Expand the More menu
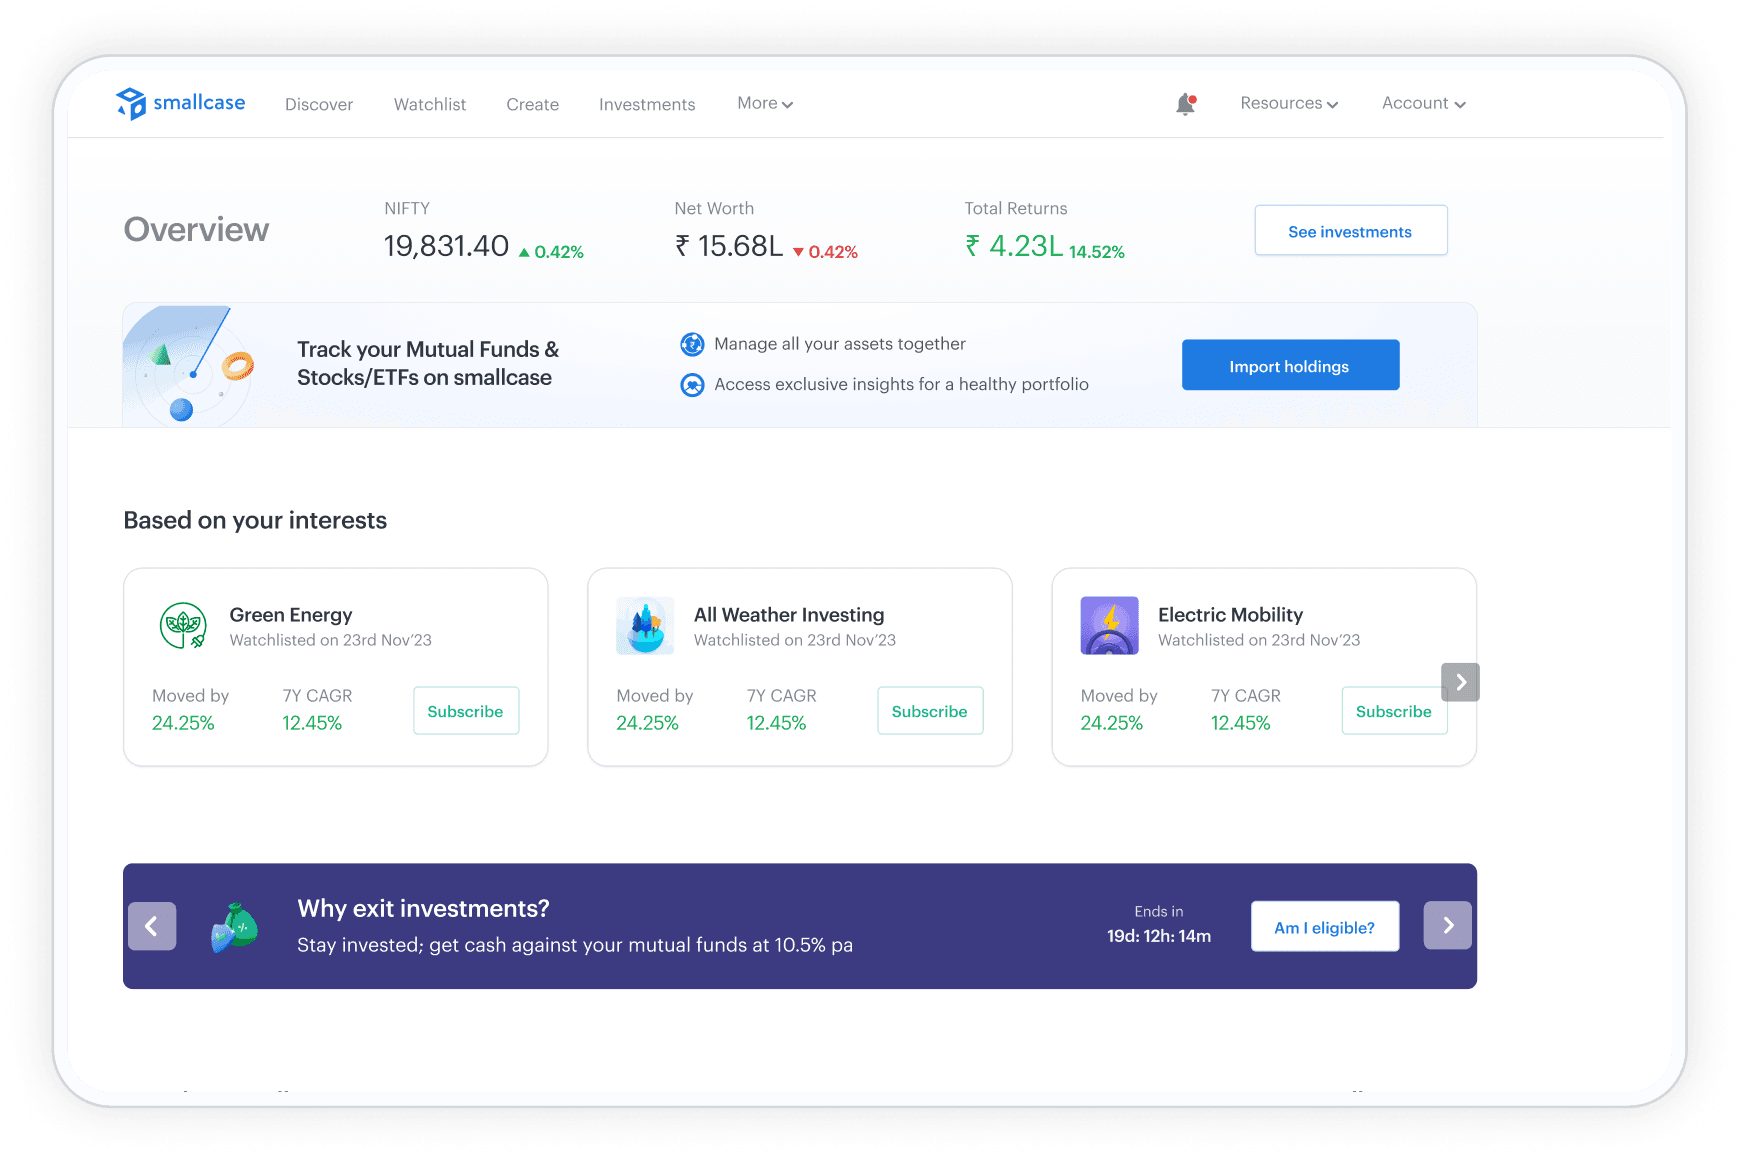Screen dimensions: 1740x1157 pyautogui.click(x=765, y=103)
